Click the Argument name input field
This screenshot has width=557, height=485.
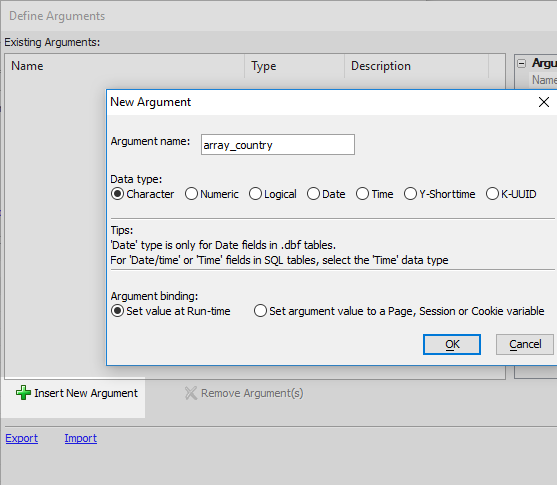(278, 145)
